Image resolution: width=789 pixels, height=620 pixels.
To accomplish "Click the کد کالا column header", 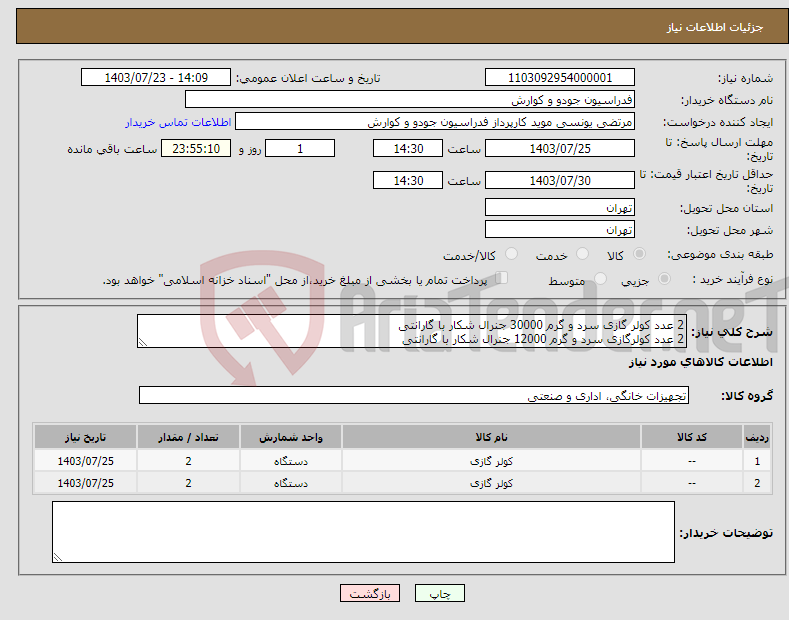I will [x=692, y=437].
